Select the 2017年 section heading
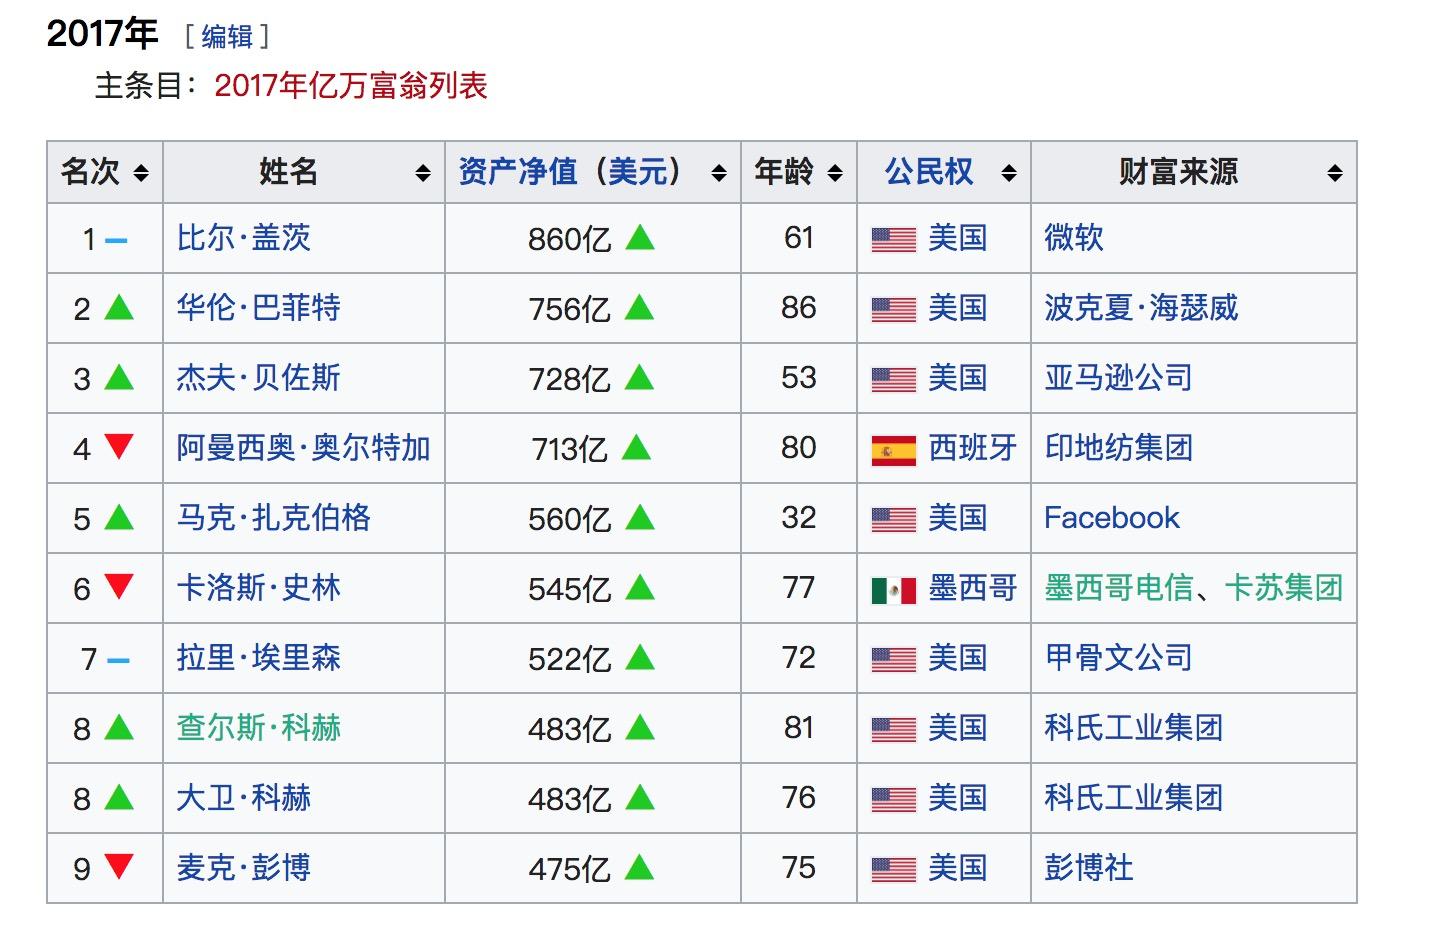This screenshot has height=936, width=1452. click(x=102, y=32)
